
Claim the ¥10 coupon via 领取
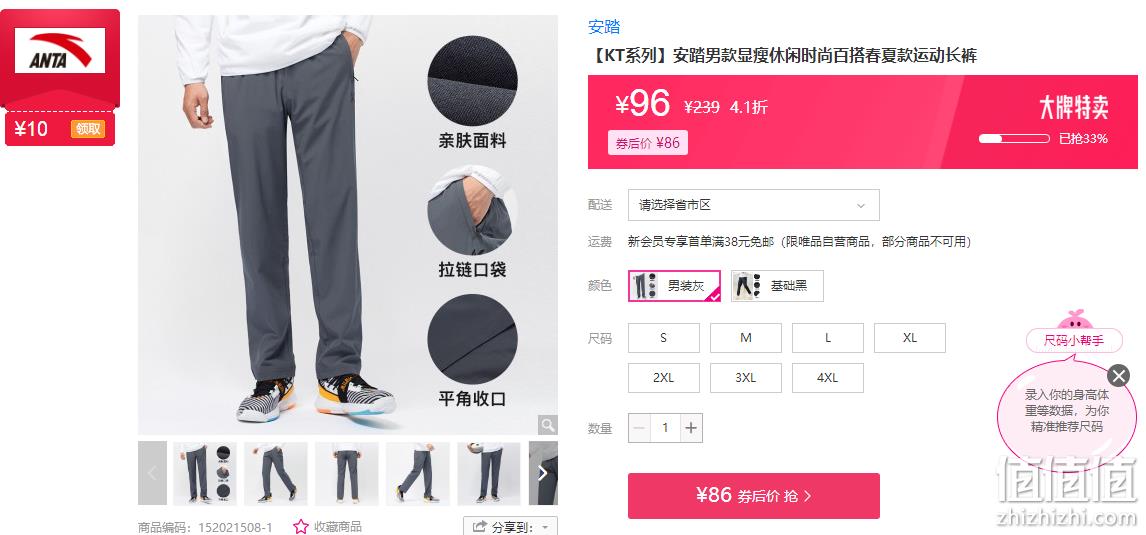coord(88,129)
